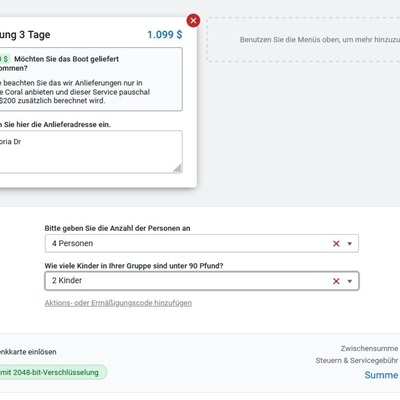
Task: Open the 4 Personen combo box
Action: tap(202, 243)
